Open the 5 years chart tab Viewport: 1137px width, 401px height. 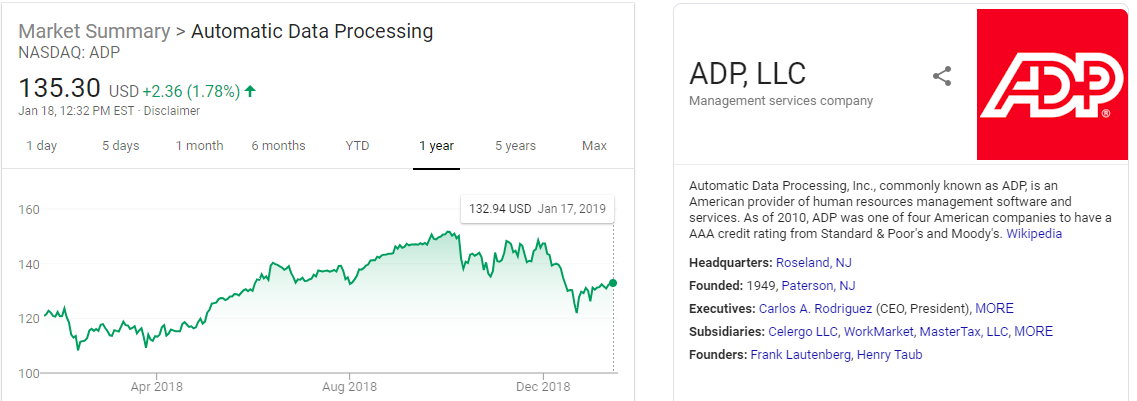pyautogui.click(x=515, y=146)
